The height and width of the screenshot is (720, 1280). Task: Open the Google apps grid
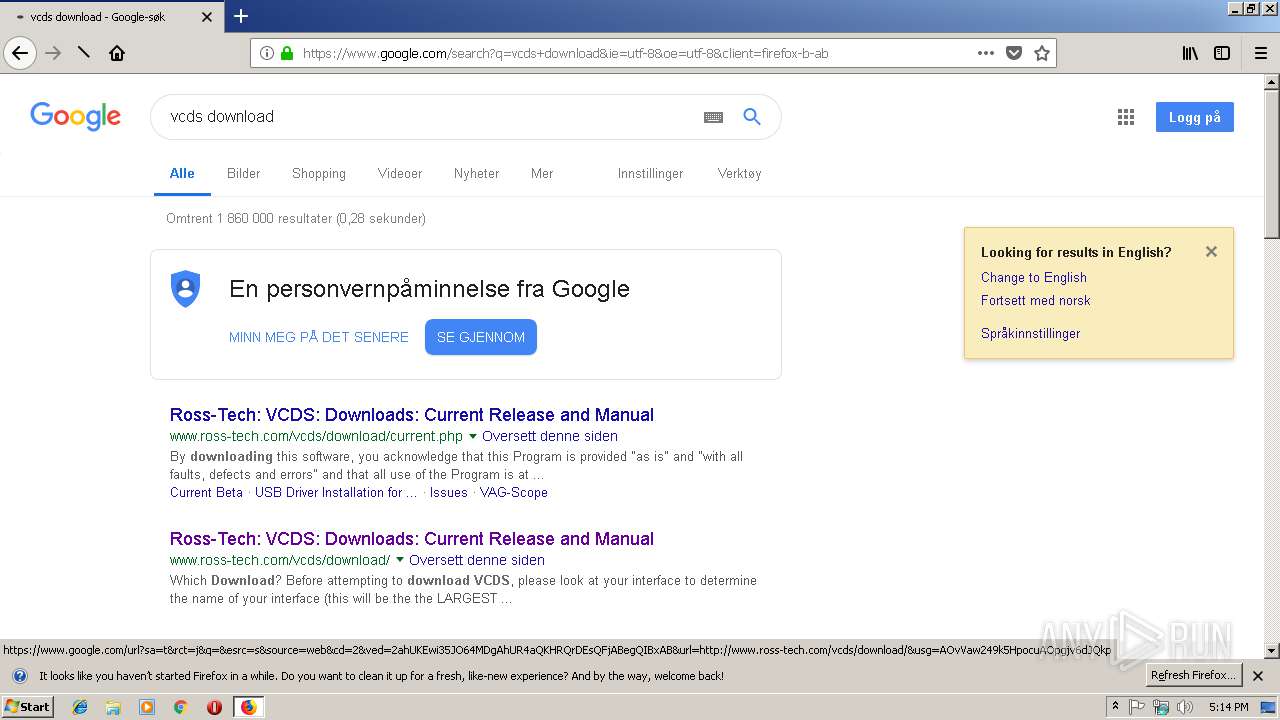1126,117
